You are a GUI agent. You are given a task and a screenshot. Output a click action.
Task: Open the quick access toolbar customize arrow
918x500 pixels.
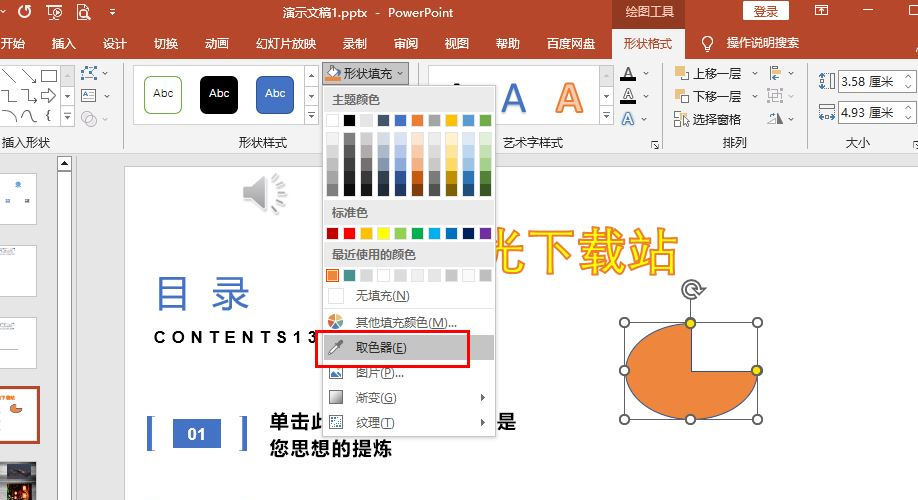pos(112,12)
